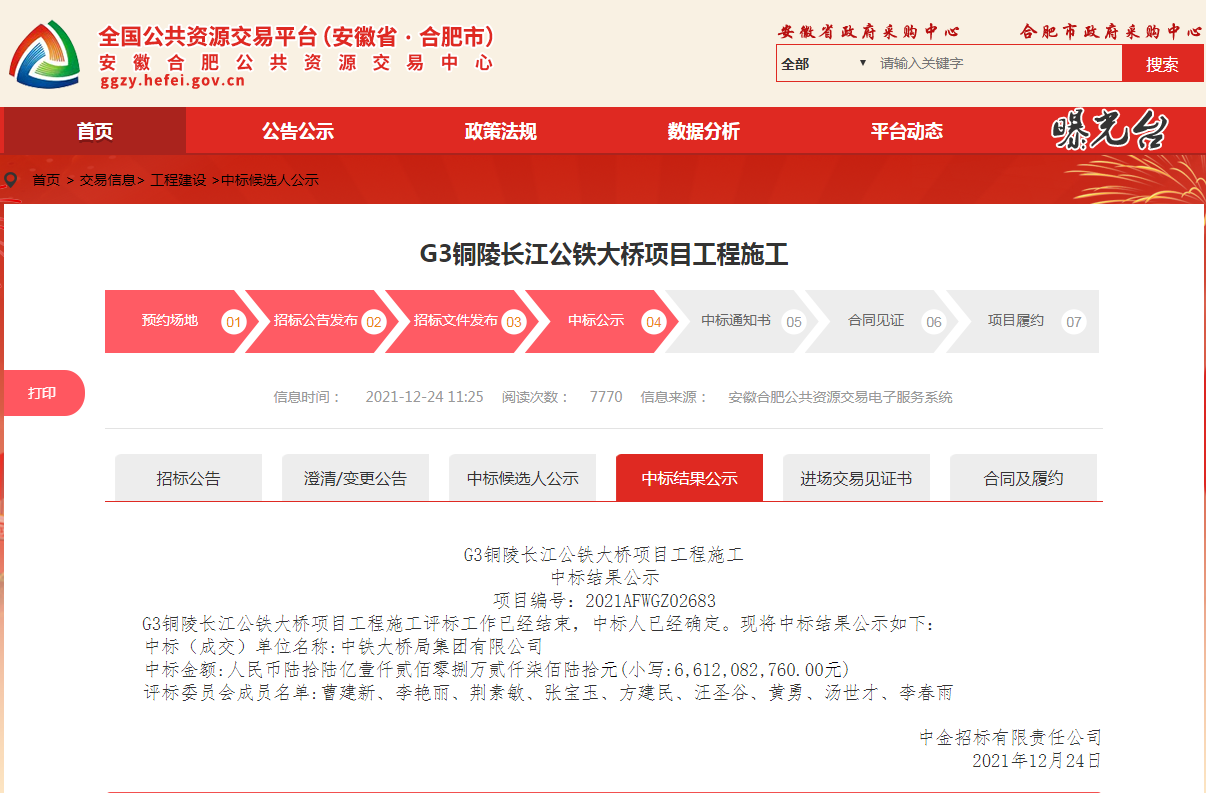Click step 05 中标通知书 arrow
The width and height of the screenshot is (1206, 793).
click(x=736, y=321)
